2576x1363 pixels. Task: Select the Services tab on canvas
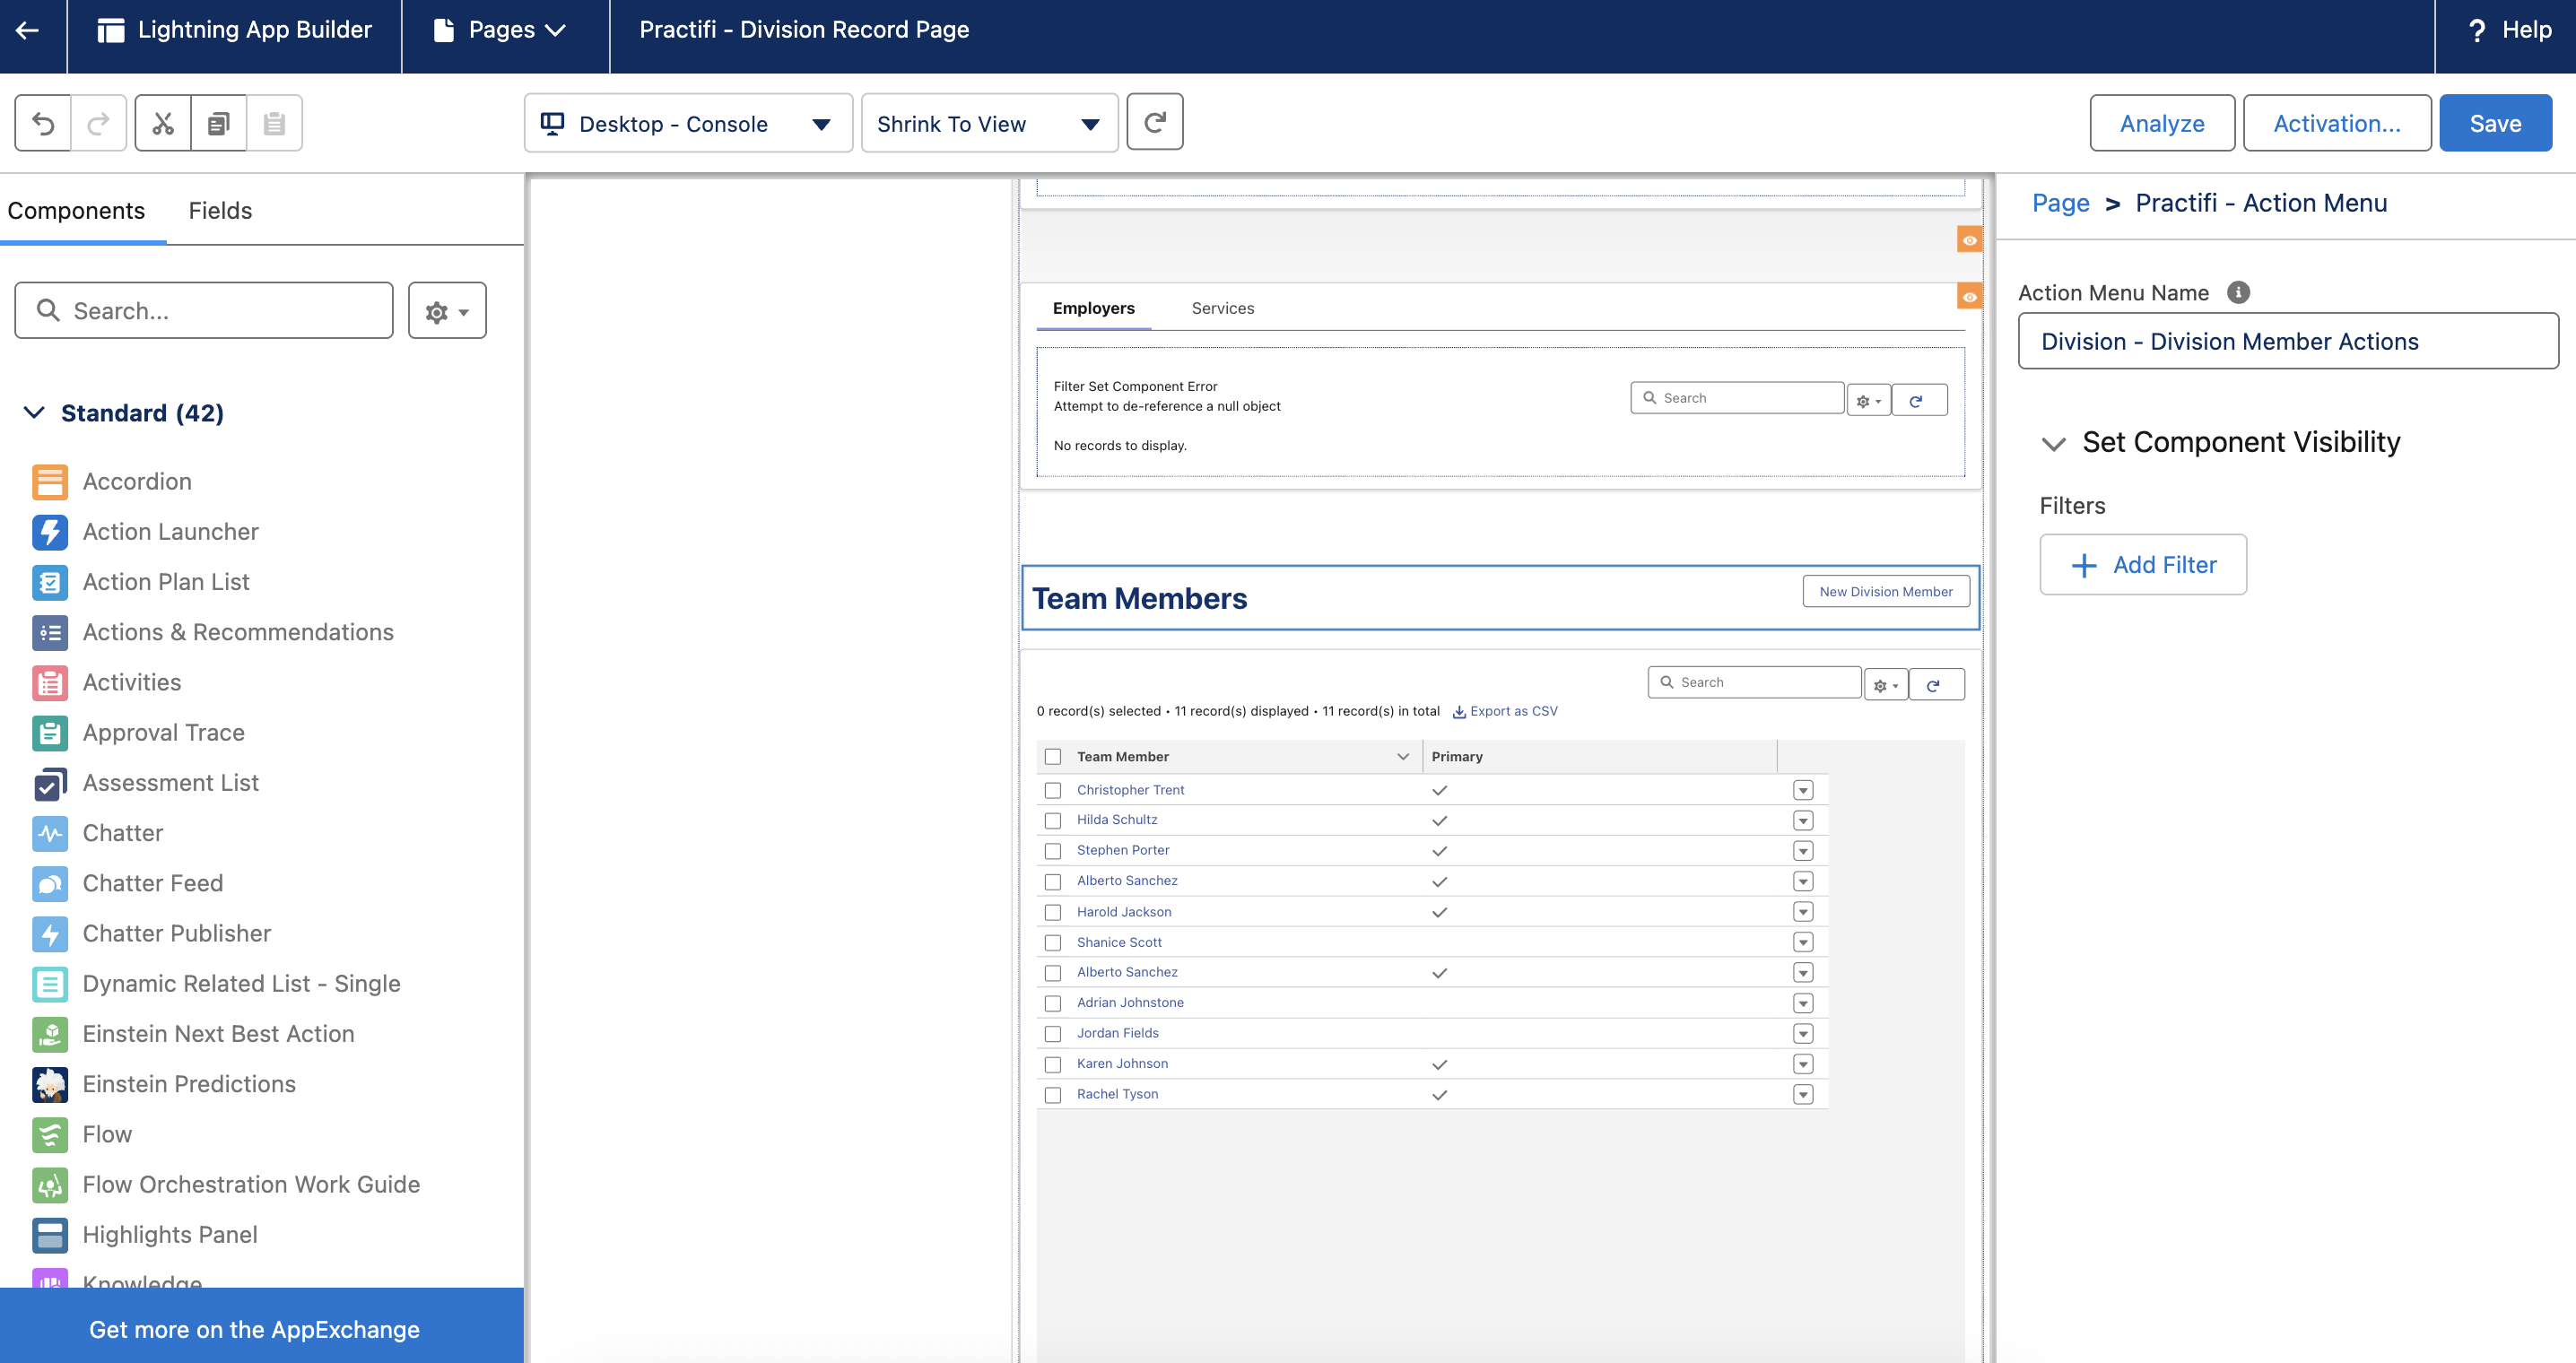[1222, 308]
